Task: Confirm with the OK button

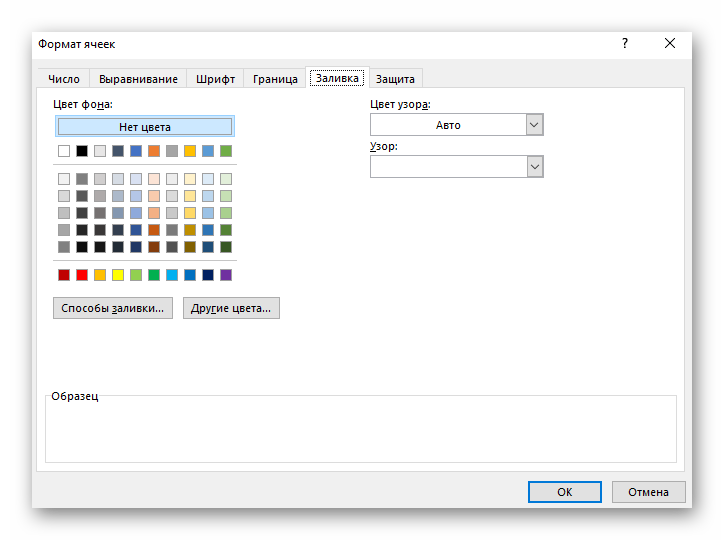Action: (565, 492)
